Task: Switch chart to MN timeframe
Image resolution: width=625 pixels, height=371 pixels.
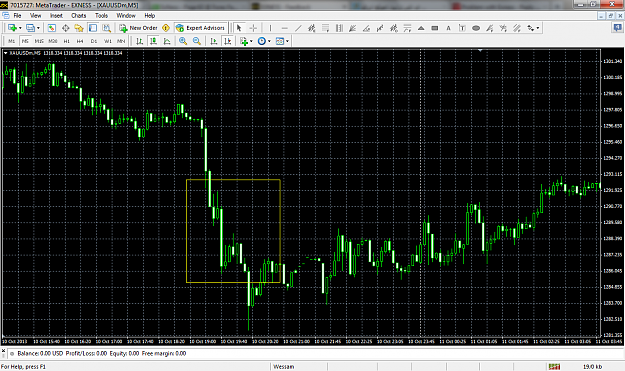Action: [x=121, y=41]
